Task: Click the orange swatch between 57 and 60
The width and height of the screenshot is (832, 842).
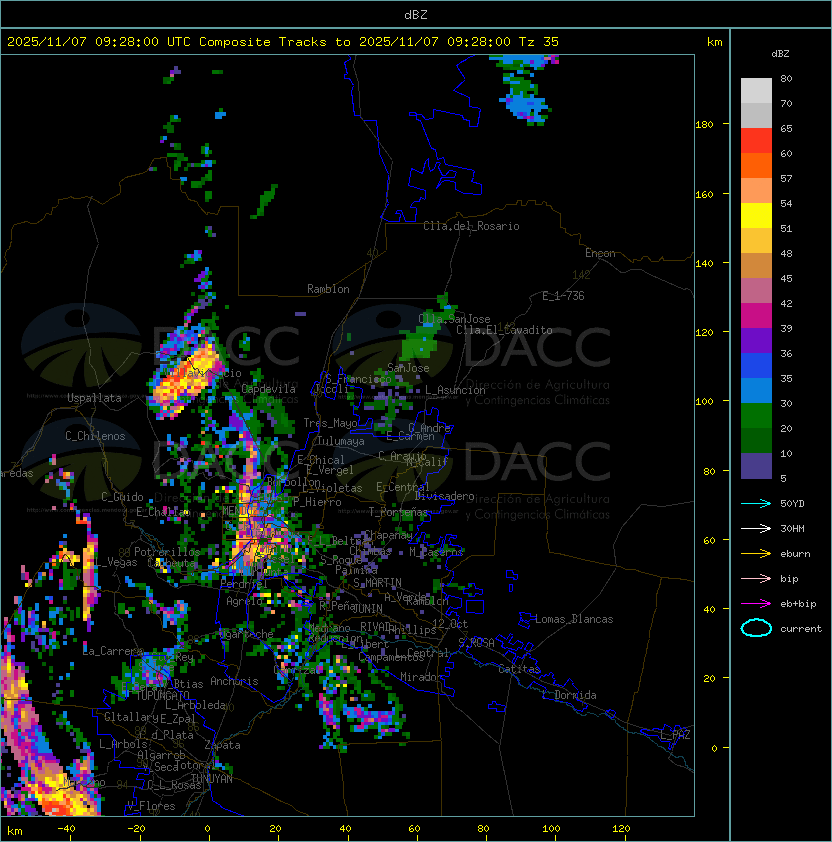Action: (756, 166)
